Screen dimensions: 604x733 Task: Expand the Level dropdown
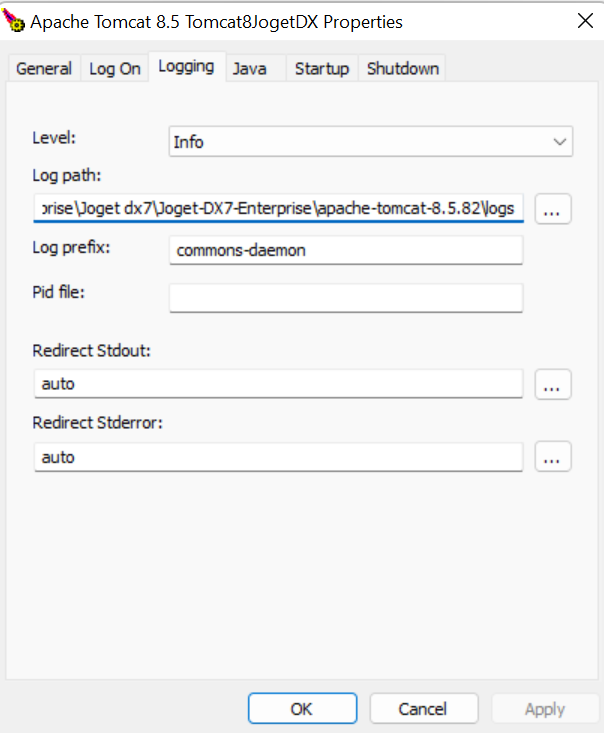560,142
